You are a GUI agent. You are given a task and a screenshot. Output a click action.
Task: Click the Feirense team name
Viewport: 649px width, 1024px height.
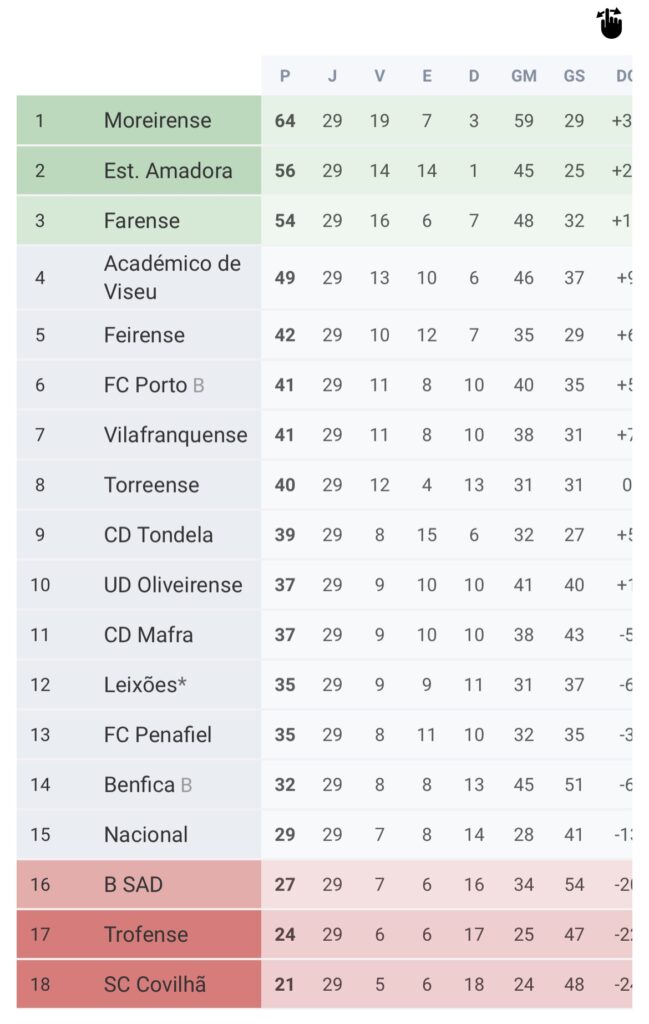144,335
